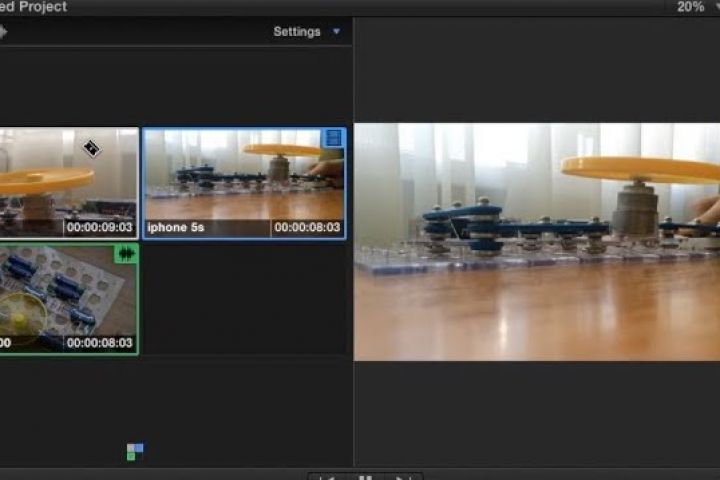Click the colored squares angle layout icon
This screenshot has width=720, height=480.
[x=135, y=452]
